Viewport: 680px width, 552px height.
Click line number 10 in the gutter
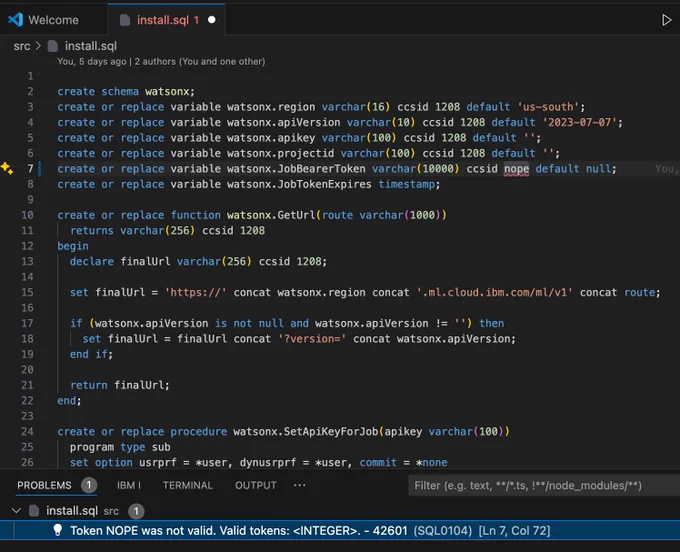click(x=27, y=215)
